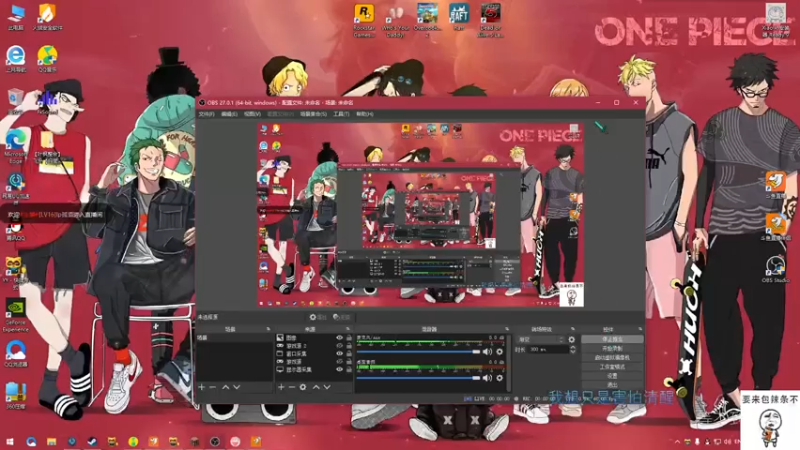Open the Rockstar Games desktop shortcut

[364, 20]
